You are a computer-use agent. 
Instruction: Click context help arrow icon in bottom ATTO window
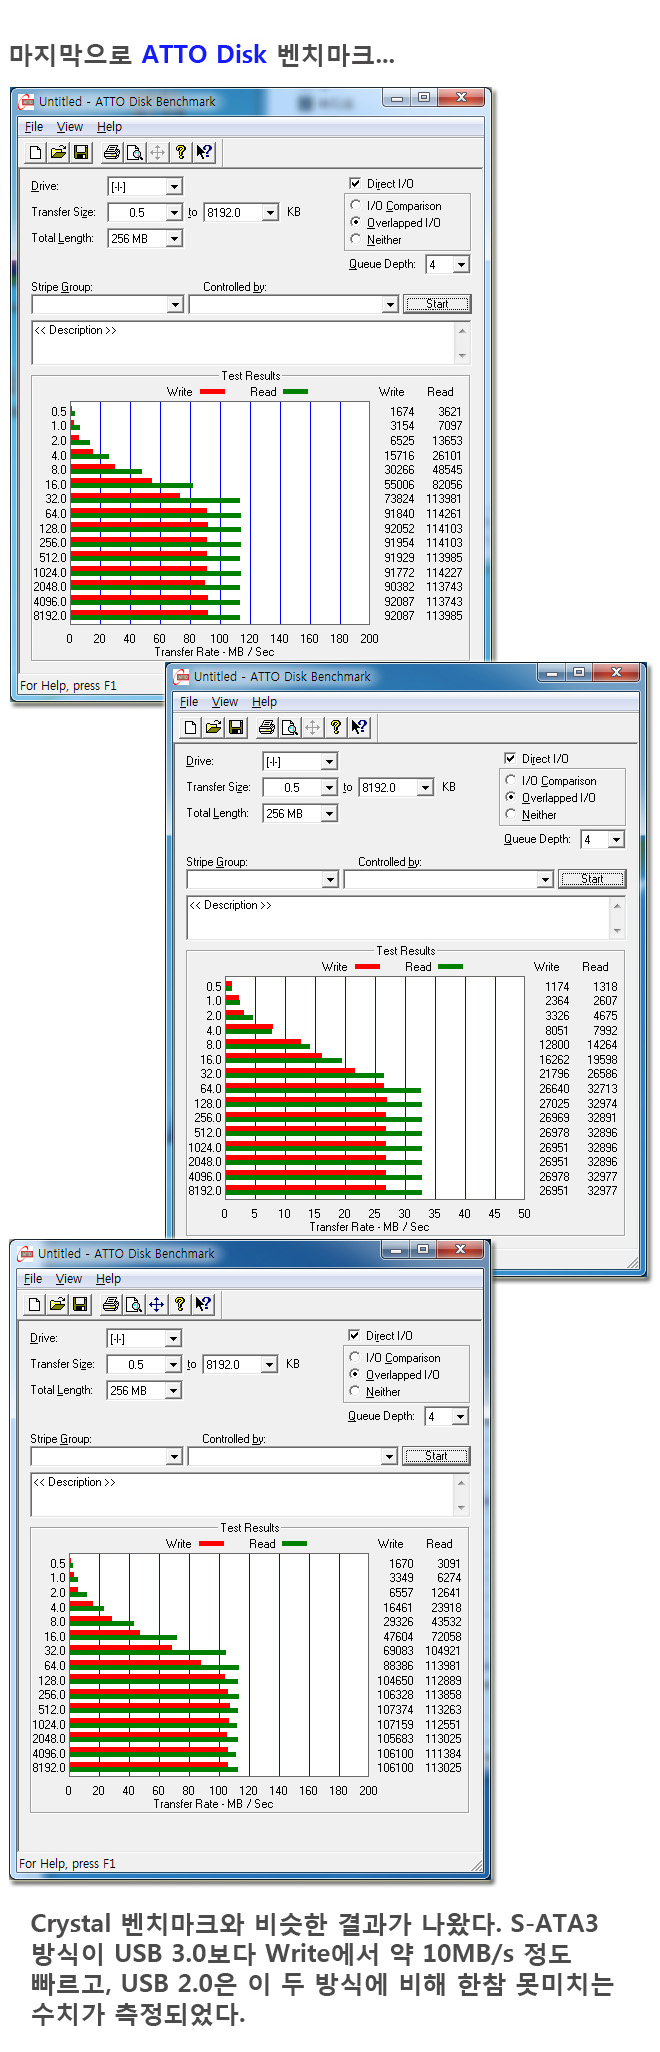tap(202, 1304)
